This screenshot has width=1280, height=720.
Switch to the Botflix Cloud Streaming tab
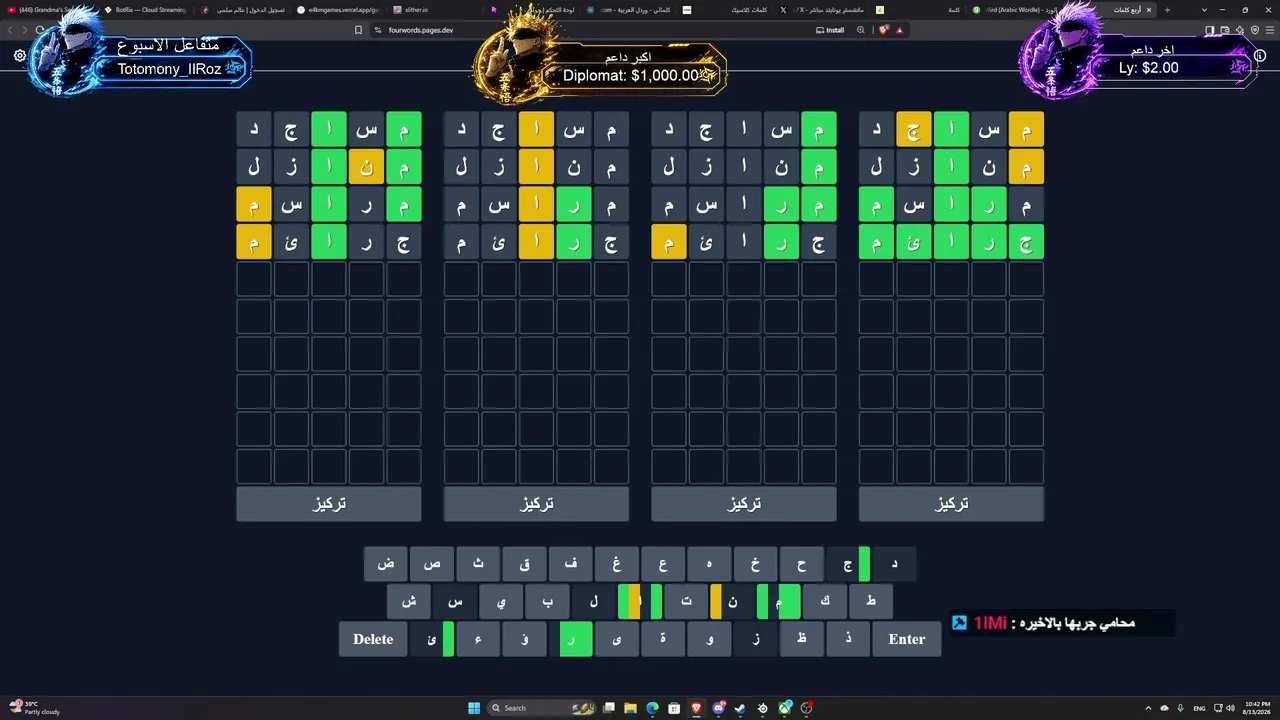[x=146, y=9]
